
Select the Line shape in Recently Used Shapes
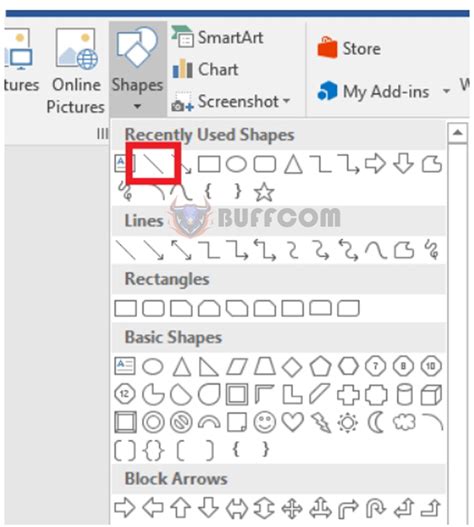point(153,164)
